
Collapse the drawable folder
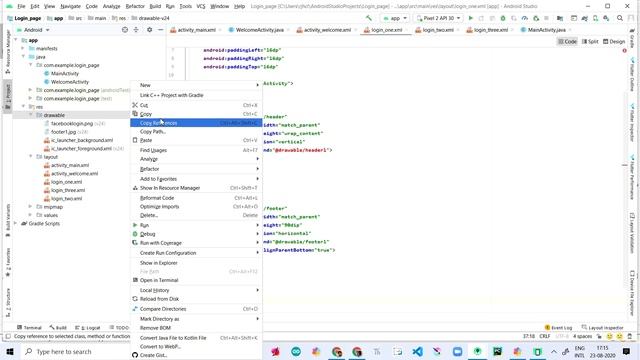click(x=31, y=115)
